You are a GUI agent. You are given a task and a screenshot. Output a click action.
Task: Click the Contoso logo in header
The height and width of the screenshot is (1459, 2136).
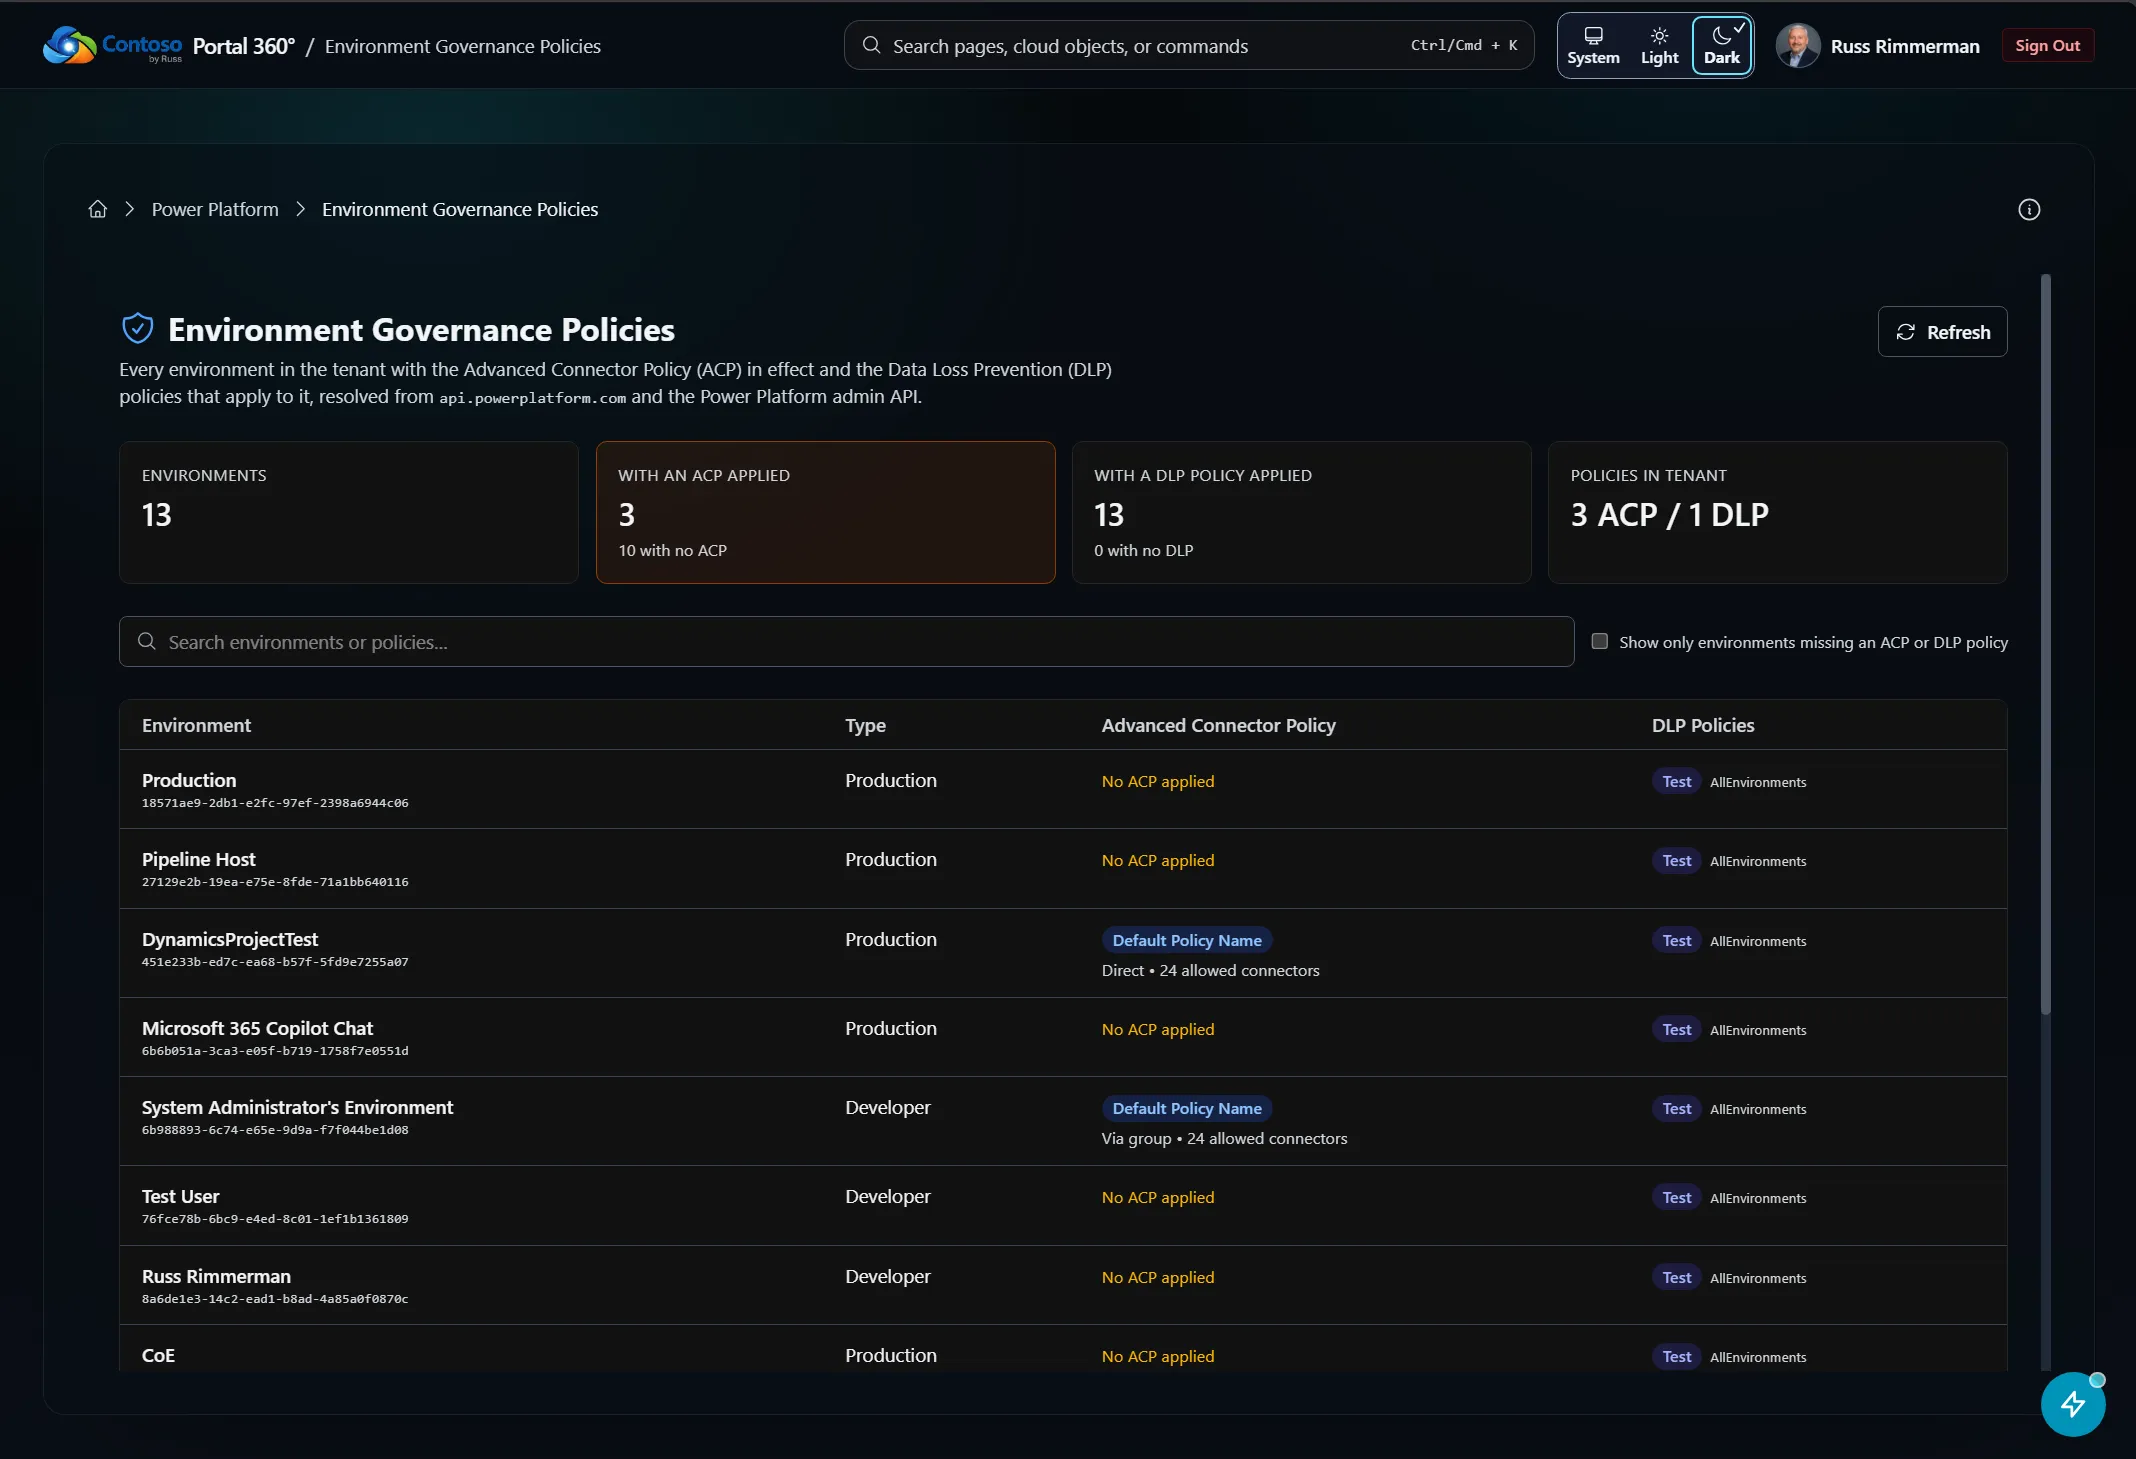(x=112, y=46)
